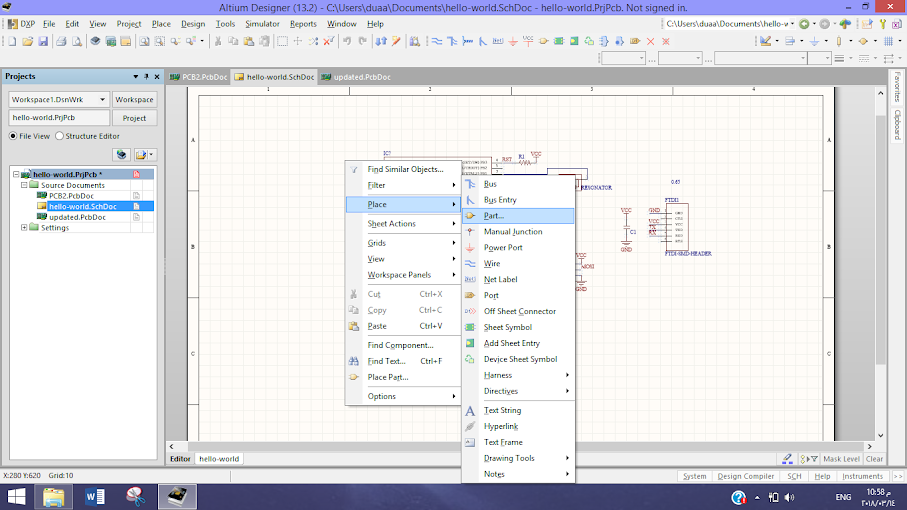Click the Clear button at bottom right
The height and width of the screenshot is (510, 907).
874,459
